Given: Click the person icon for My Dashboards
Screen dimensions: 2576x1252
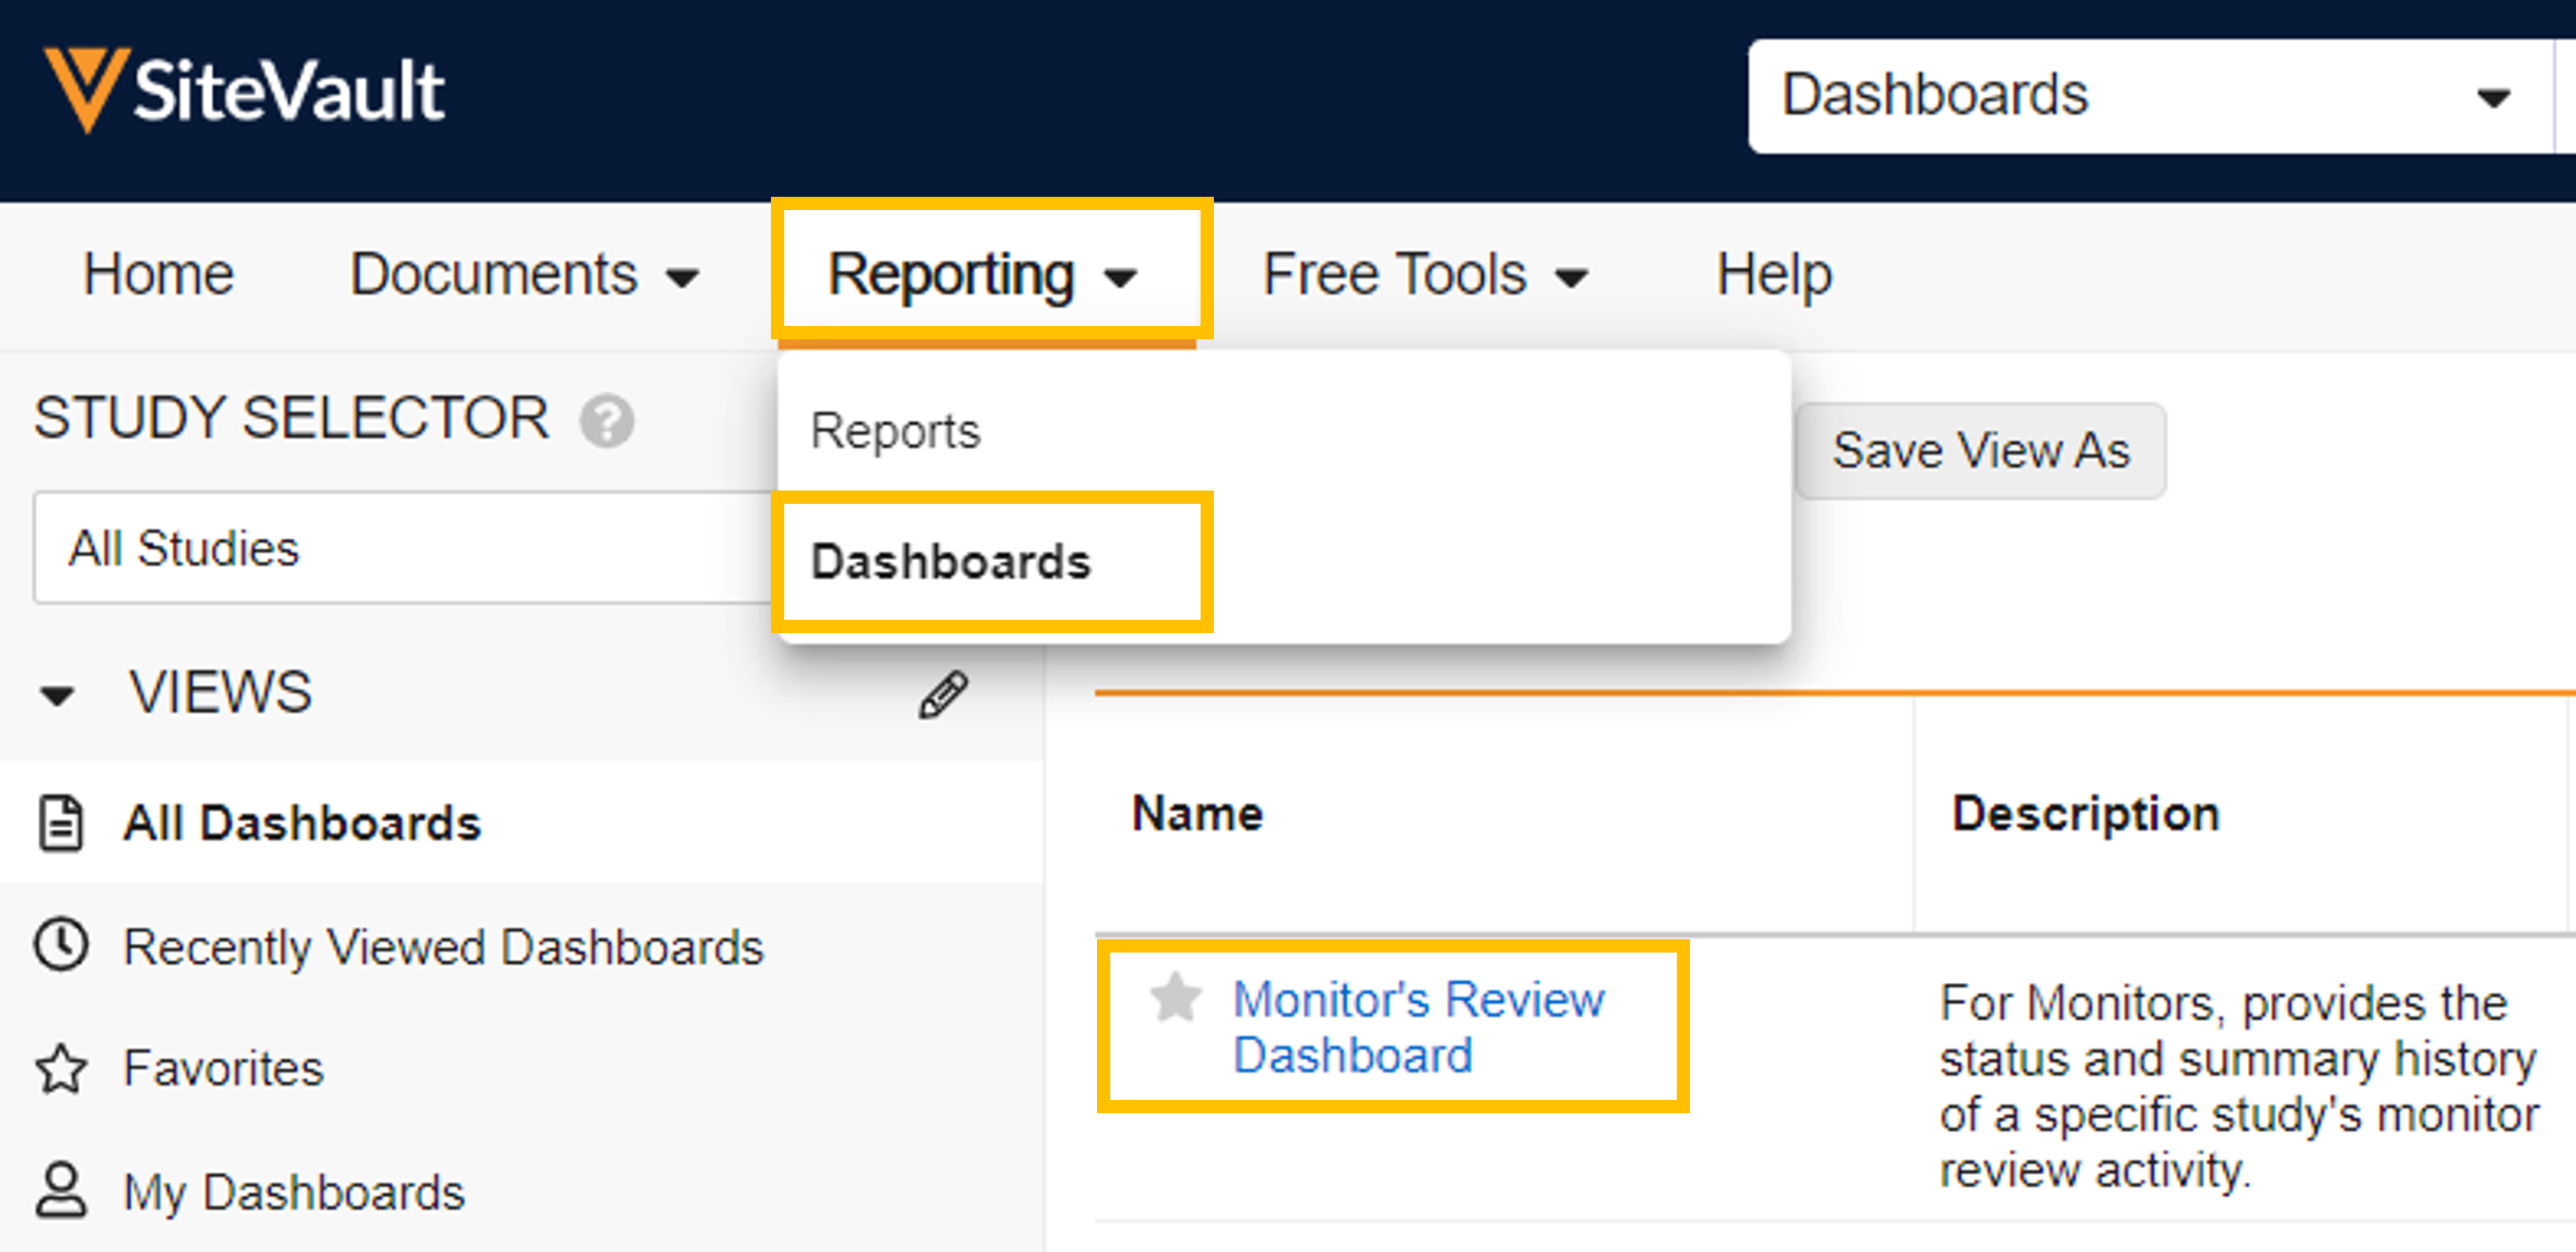Looking at the screenshot, I should [61, 1190].
